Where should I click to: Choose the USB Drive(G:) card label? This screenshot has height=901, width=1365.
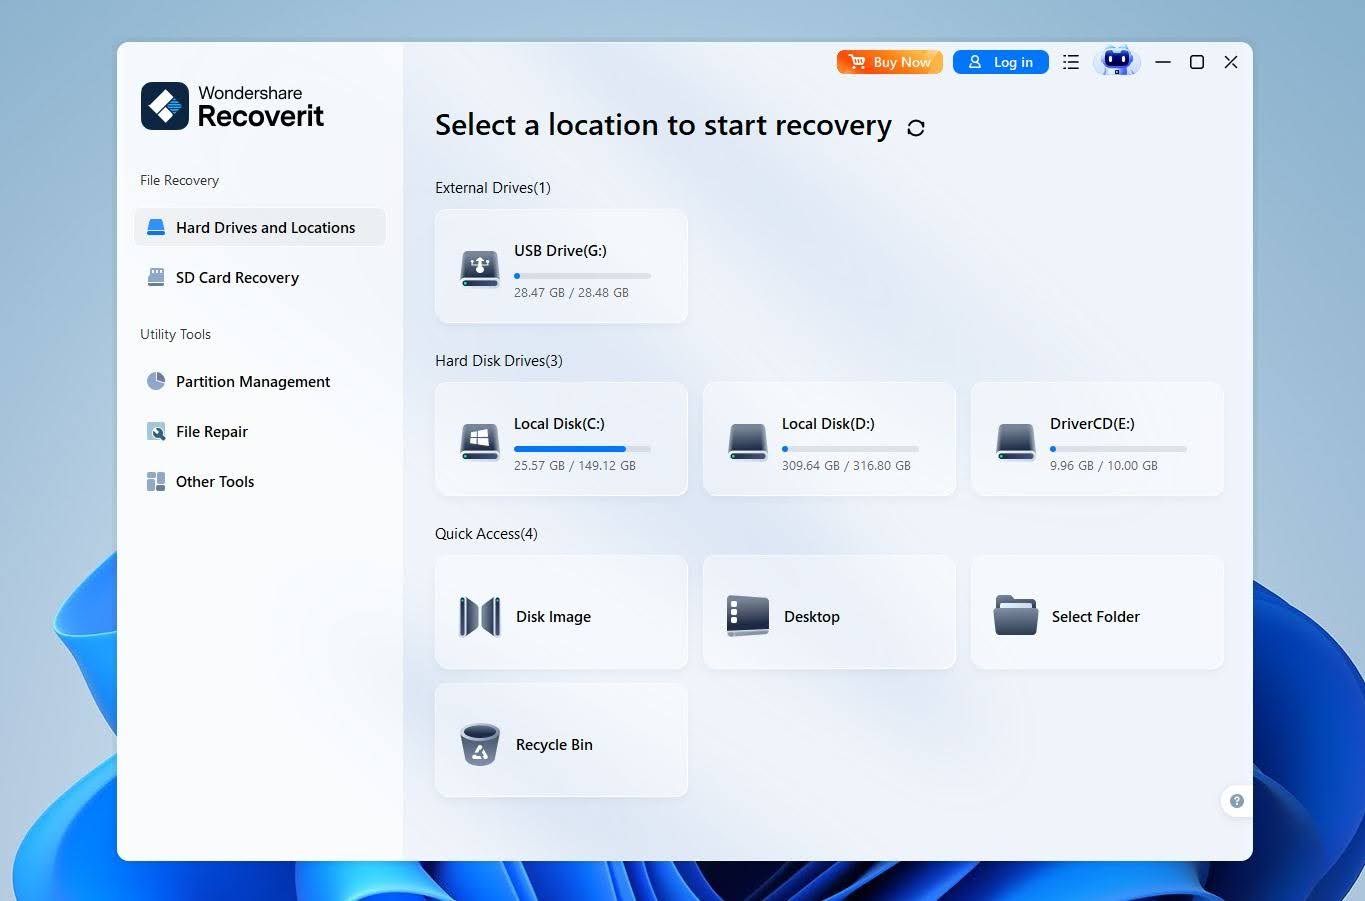[x=560, y=251]
